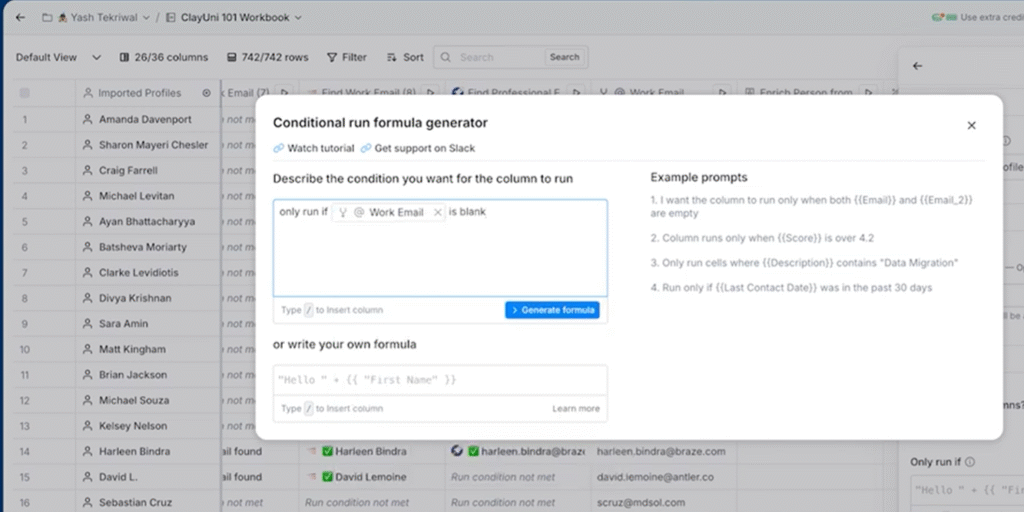Viewport: 1024px width, 512px height.
Task: Remove the Work Email column chip
Action: pos(438,212)
